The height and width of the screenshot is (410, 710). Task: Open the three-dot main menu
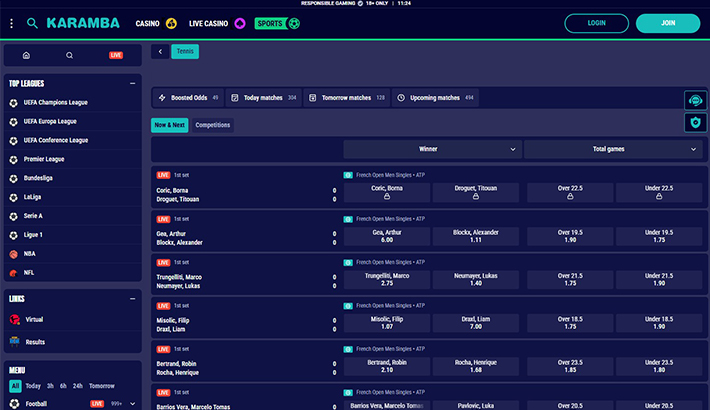[11, 23]
